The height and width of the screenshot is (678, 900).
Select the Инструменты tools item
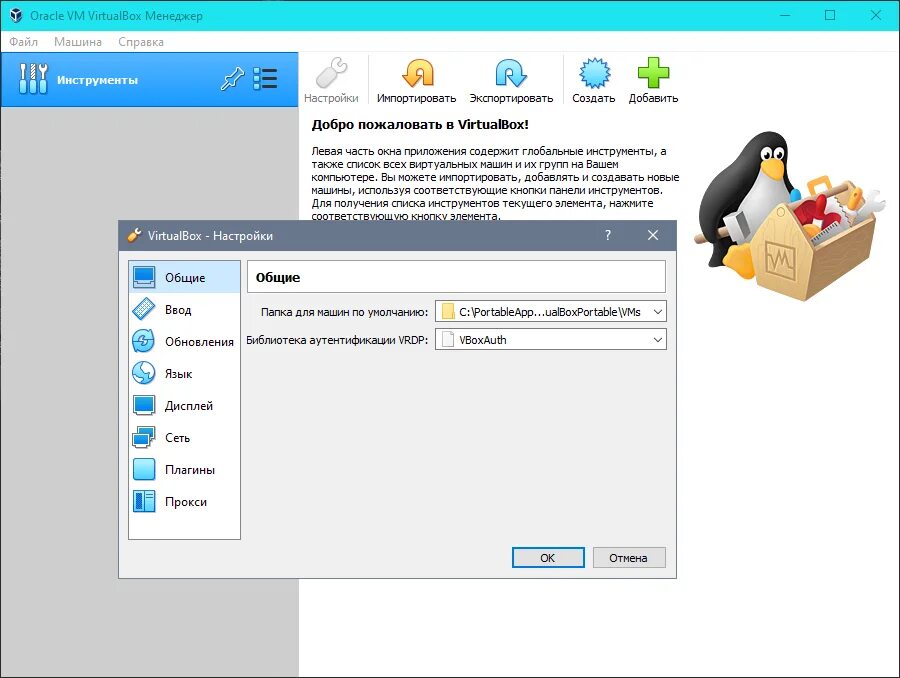coord(149,80)
